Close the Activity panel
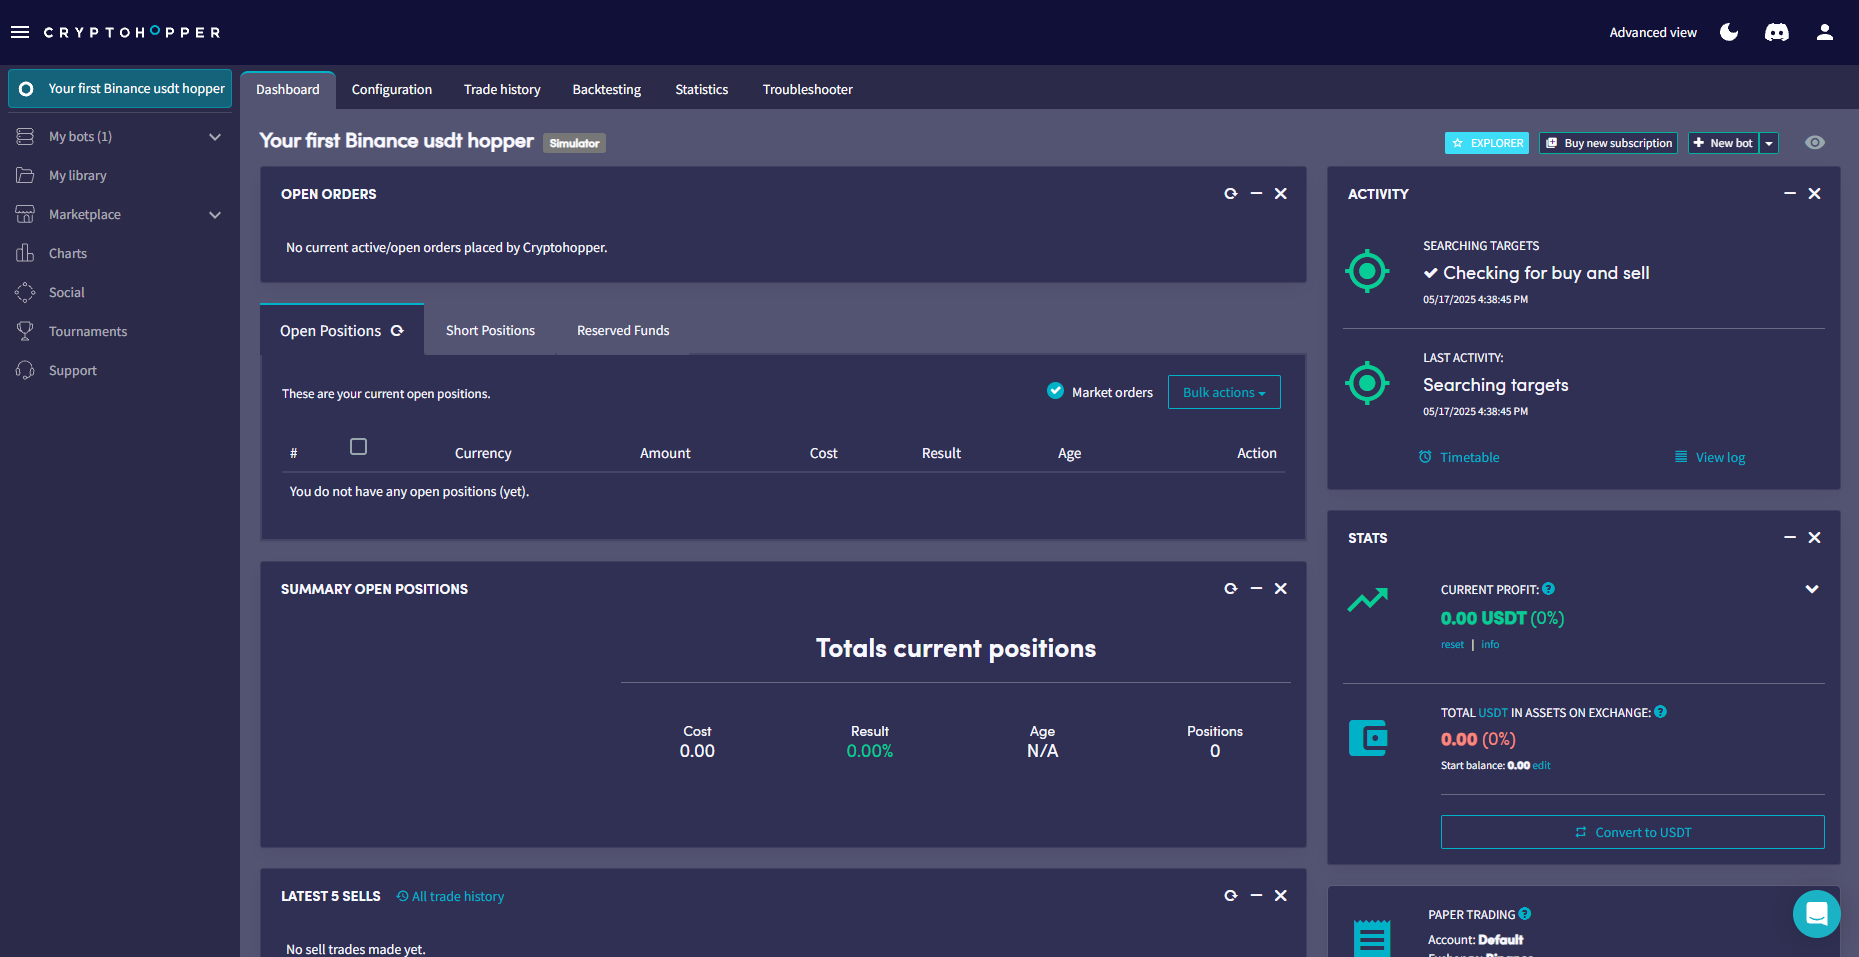Viewport: 1859px width, 957px height. click(1815, 194)
